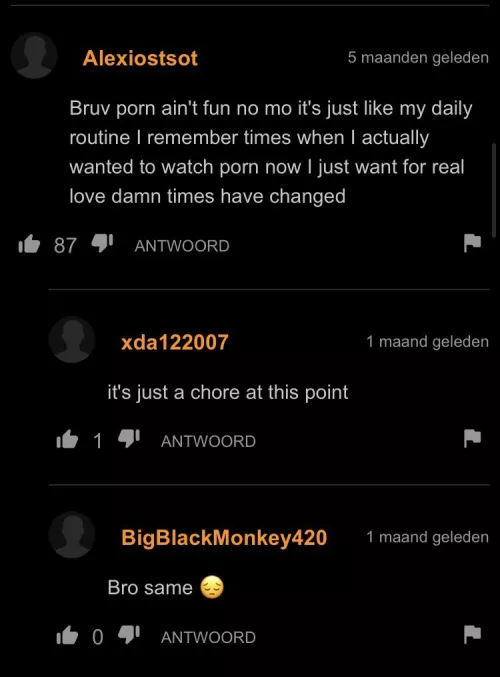Click xda122007's avatar picture
This screenshot has width=500, height=677.
coord(72,339)
